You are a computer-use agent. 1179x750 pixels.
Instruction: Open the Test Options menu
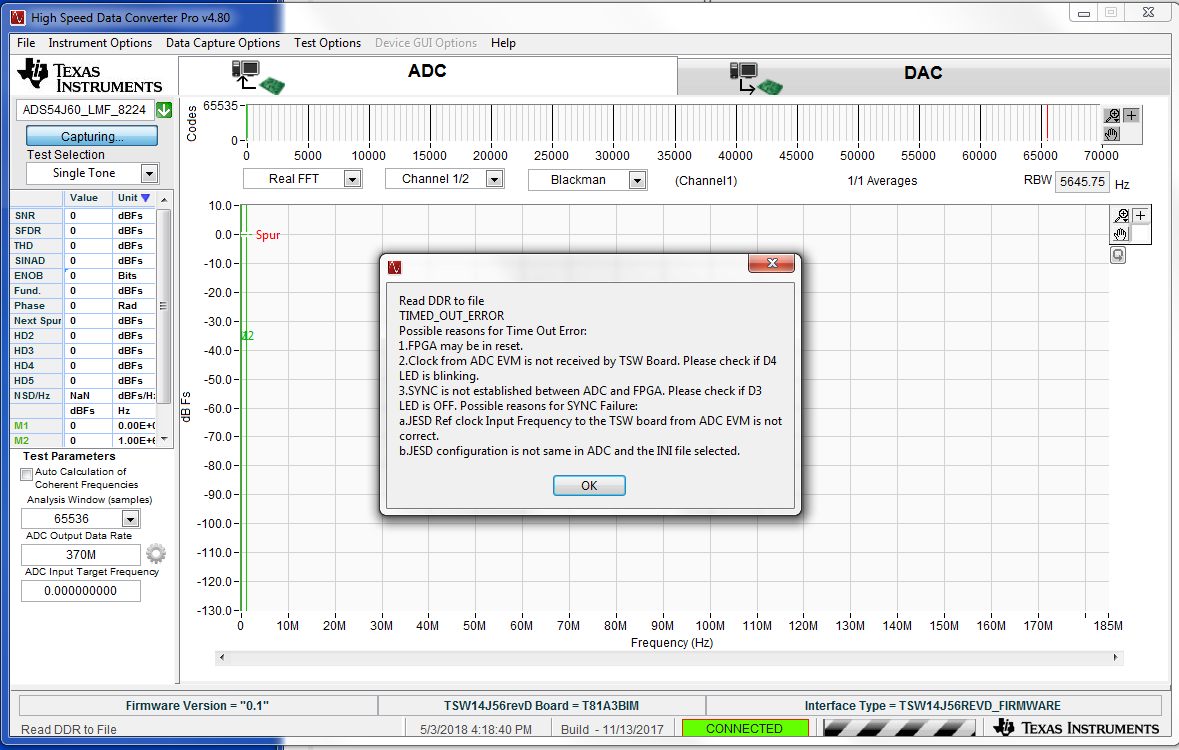[327, 43]
